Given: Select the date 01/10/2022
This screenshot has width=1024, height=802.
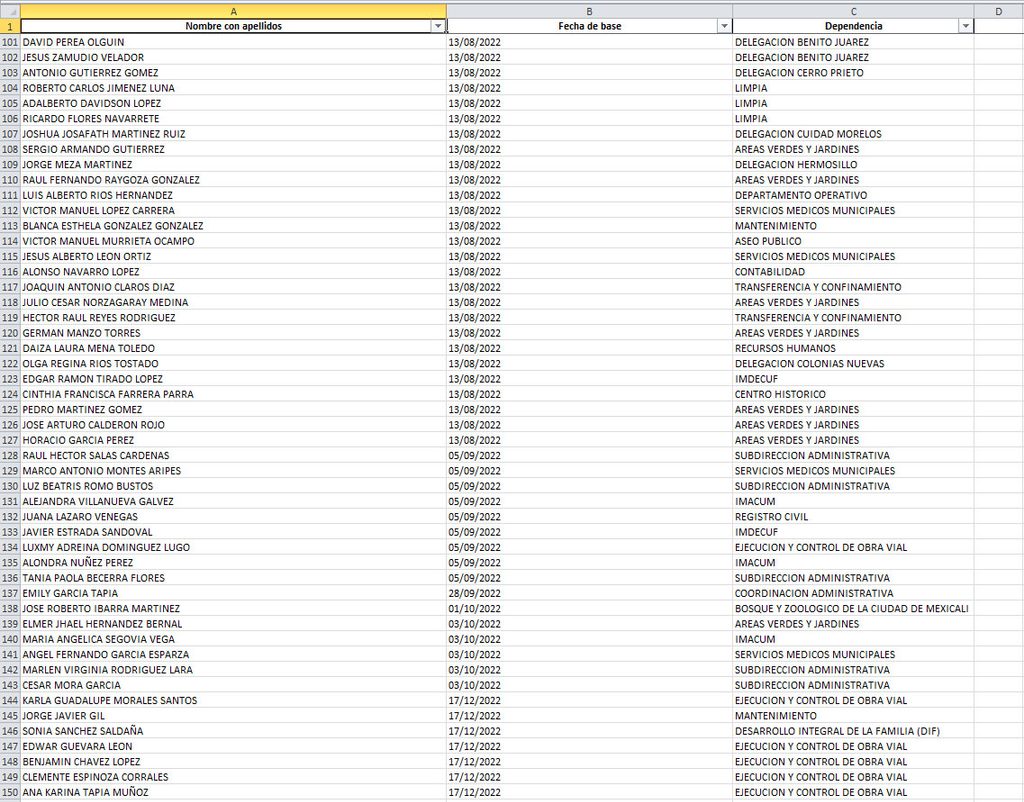Looking at the screenshot, I should click(x=589, y=609).
